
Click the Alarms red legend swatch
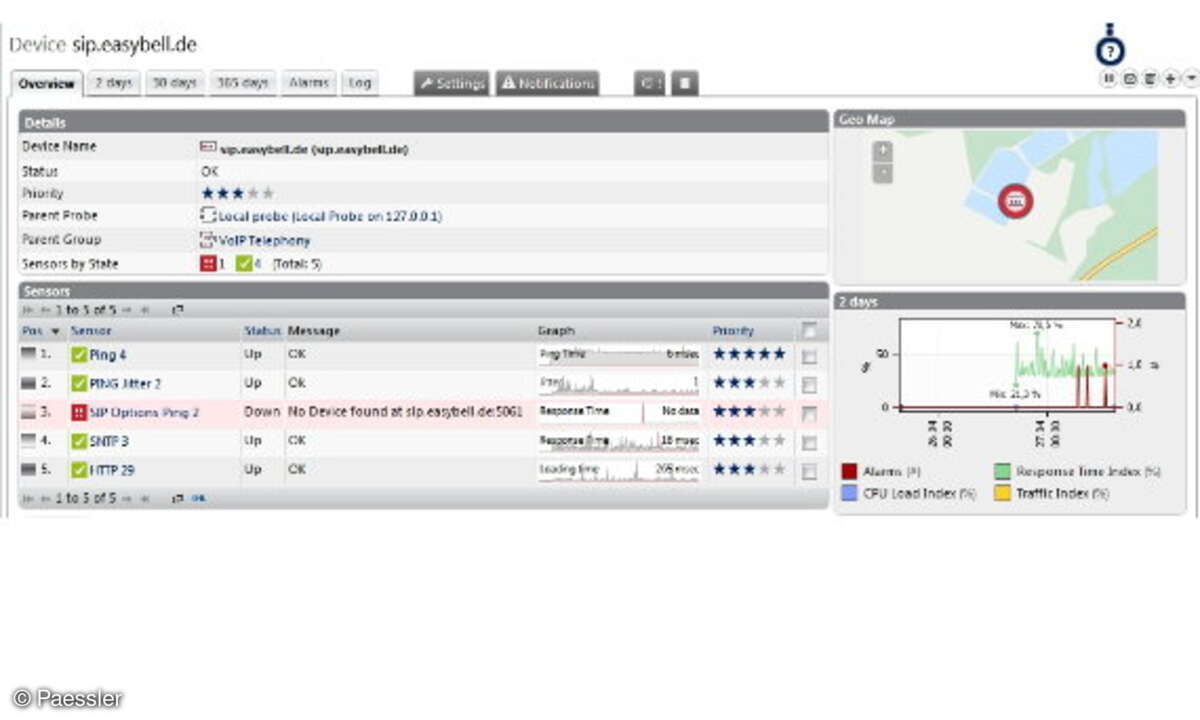(849, 471)
